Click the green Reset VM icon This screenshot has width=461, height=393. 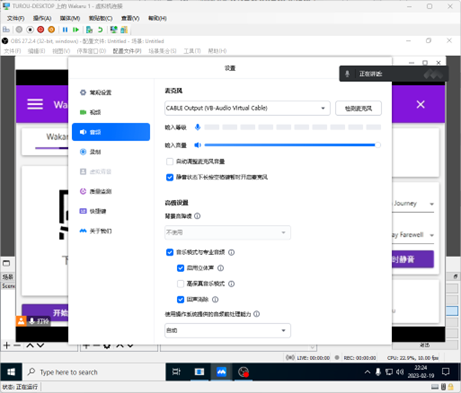[x=76, y=30]
